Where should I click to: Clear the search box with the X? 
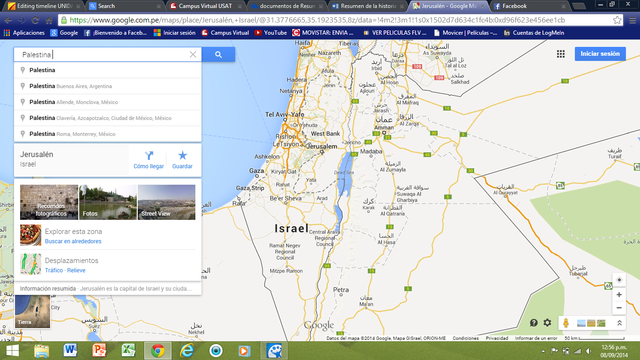(193, 54)
